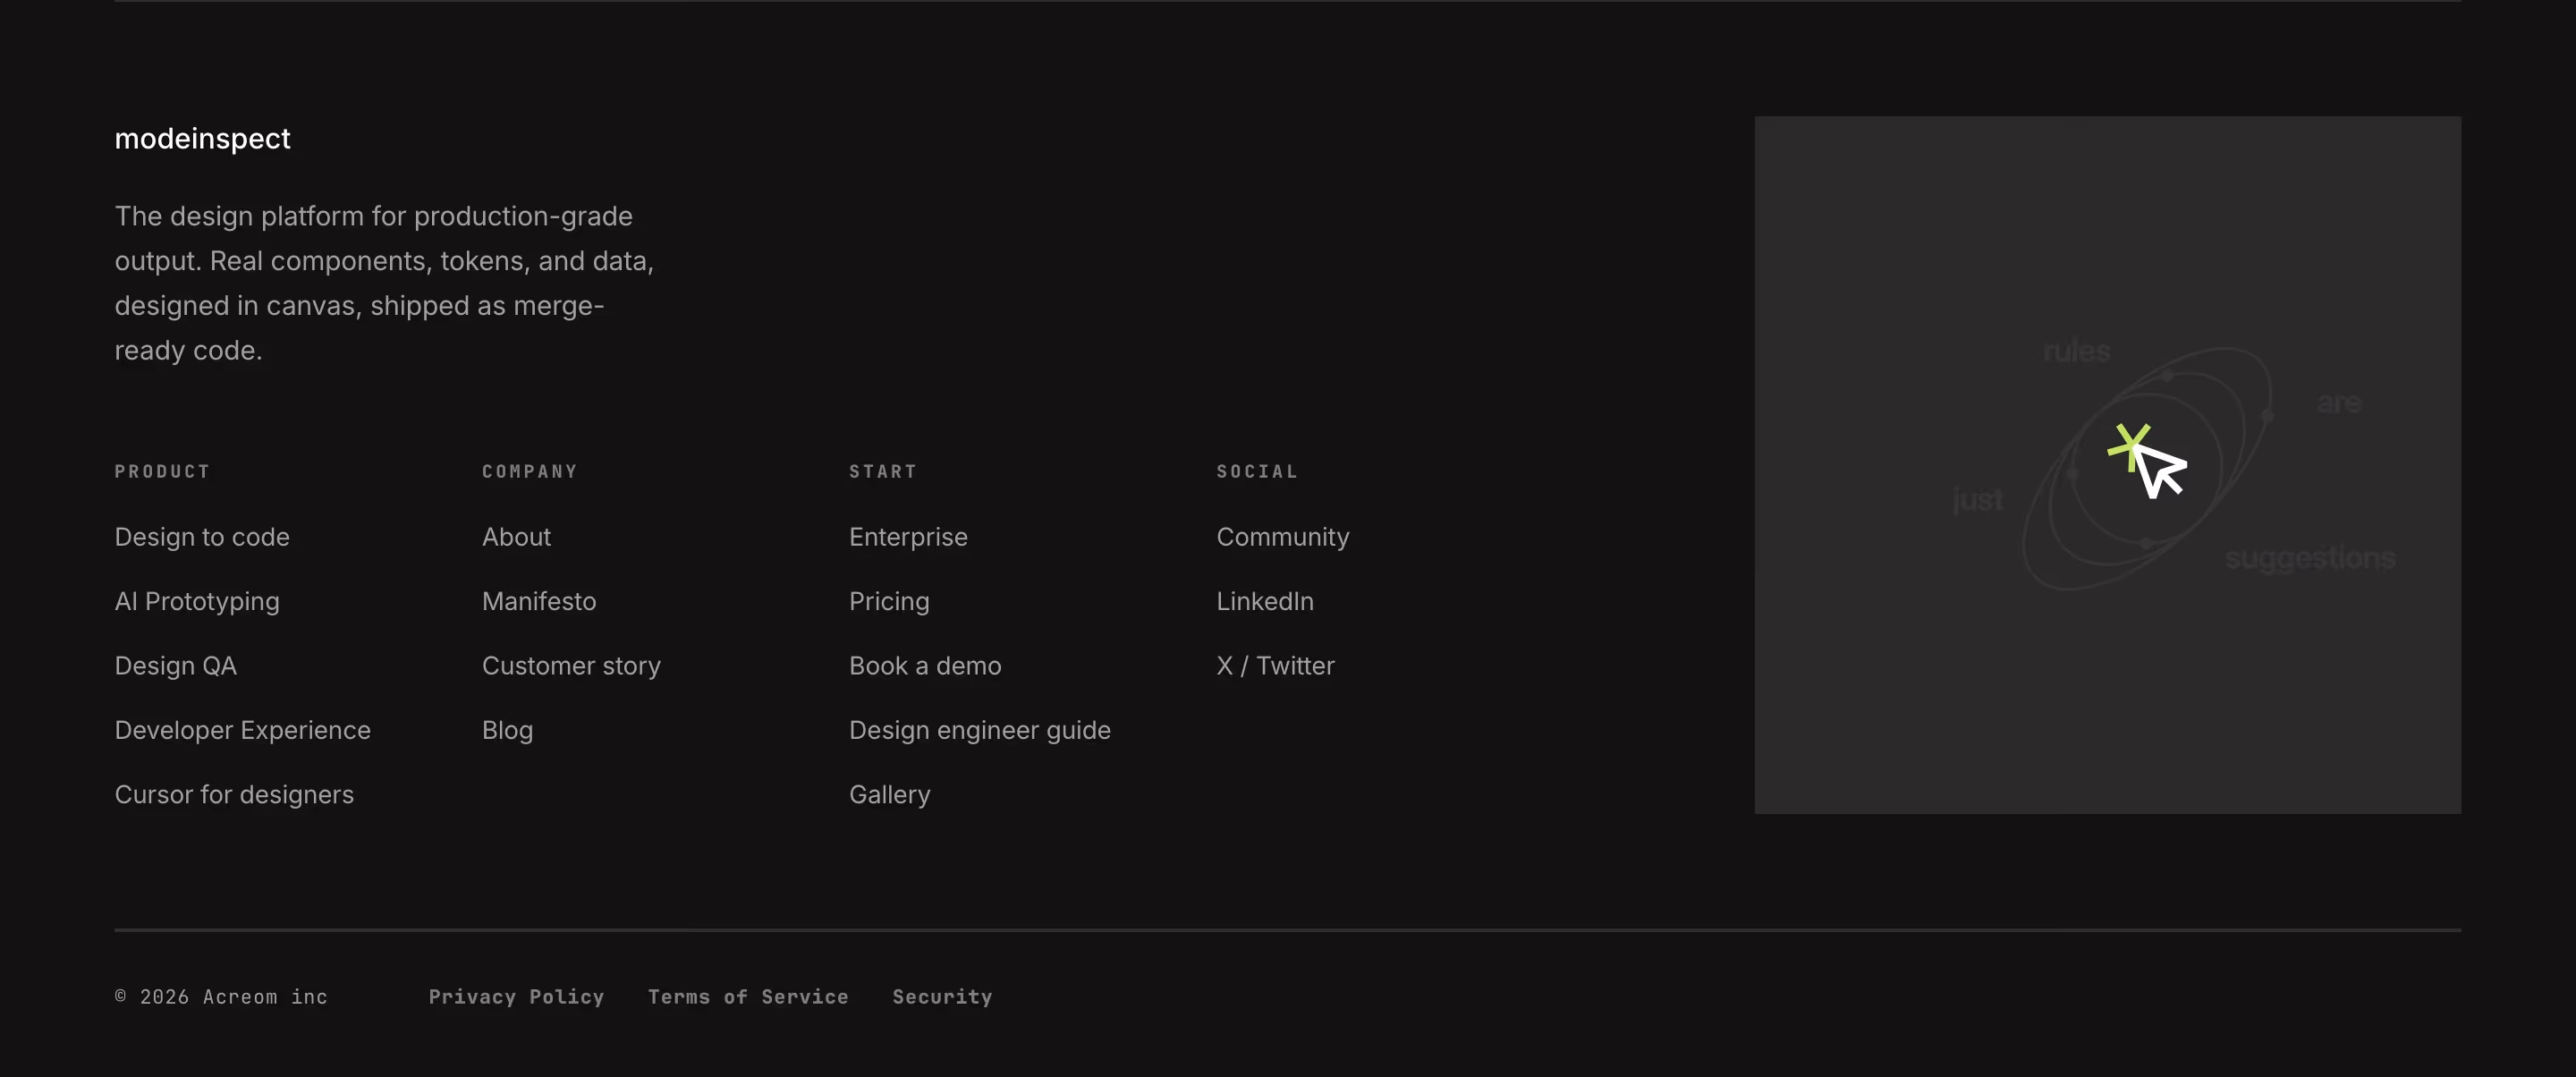2576x1077 pixels.
Task: Open AI Prototyping page
Action: (x=197, y=601)
